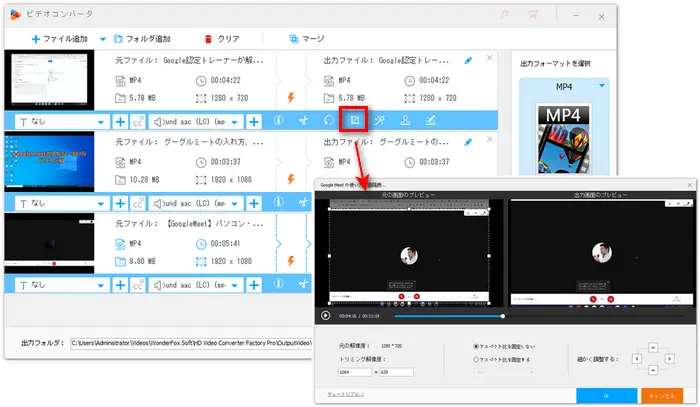Screen dimensions: 700x407
Task: Open the MP4 output format dropdown
Action: tap(603, 87)
